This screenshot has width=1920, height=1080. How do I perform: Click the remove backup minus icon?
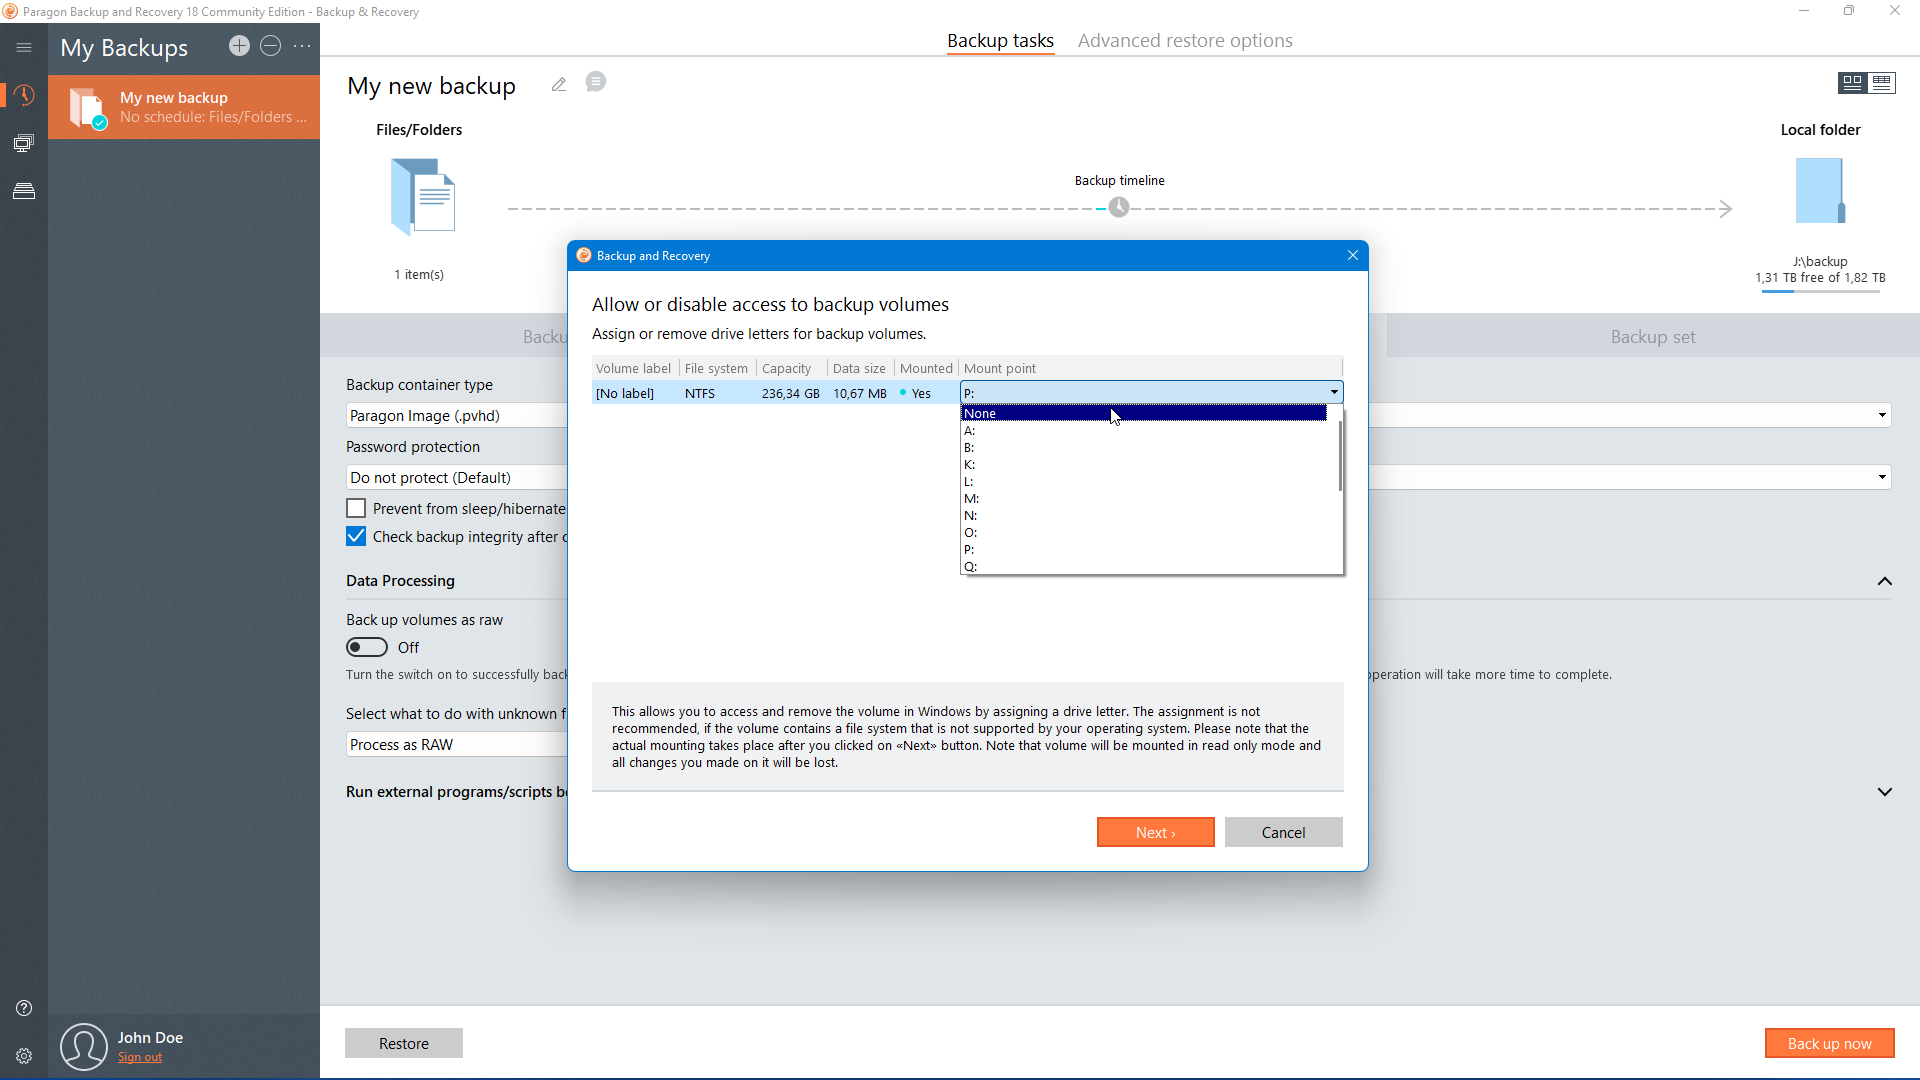pos(270,46)
